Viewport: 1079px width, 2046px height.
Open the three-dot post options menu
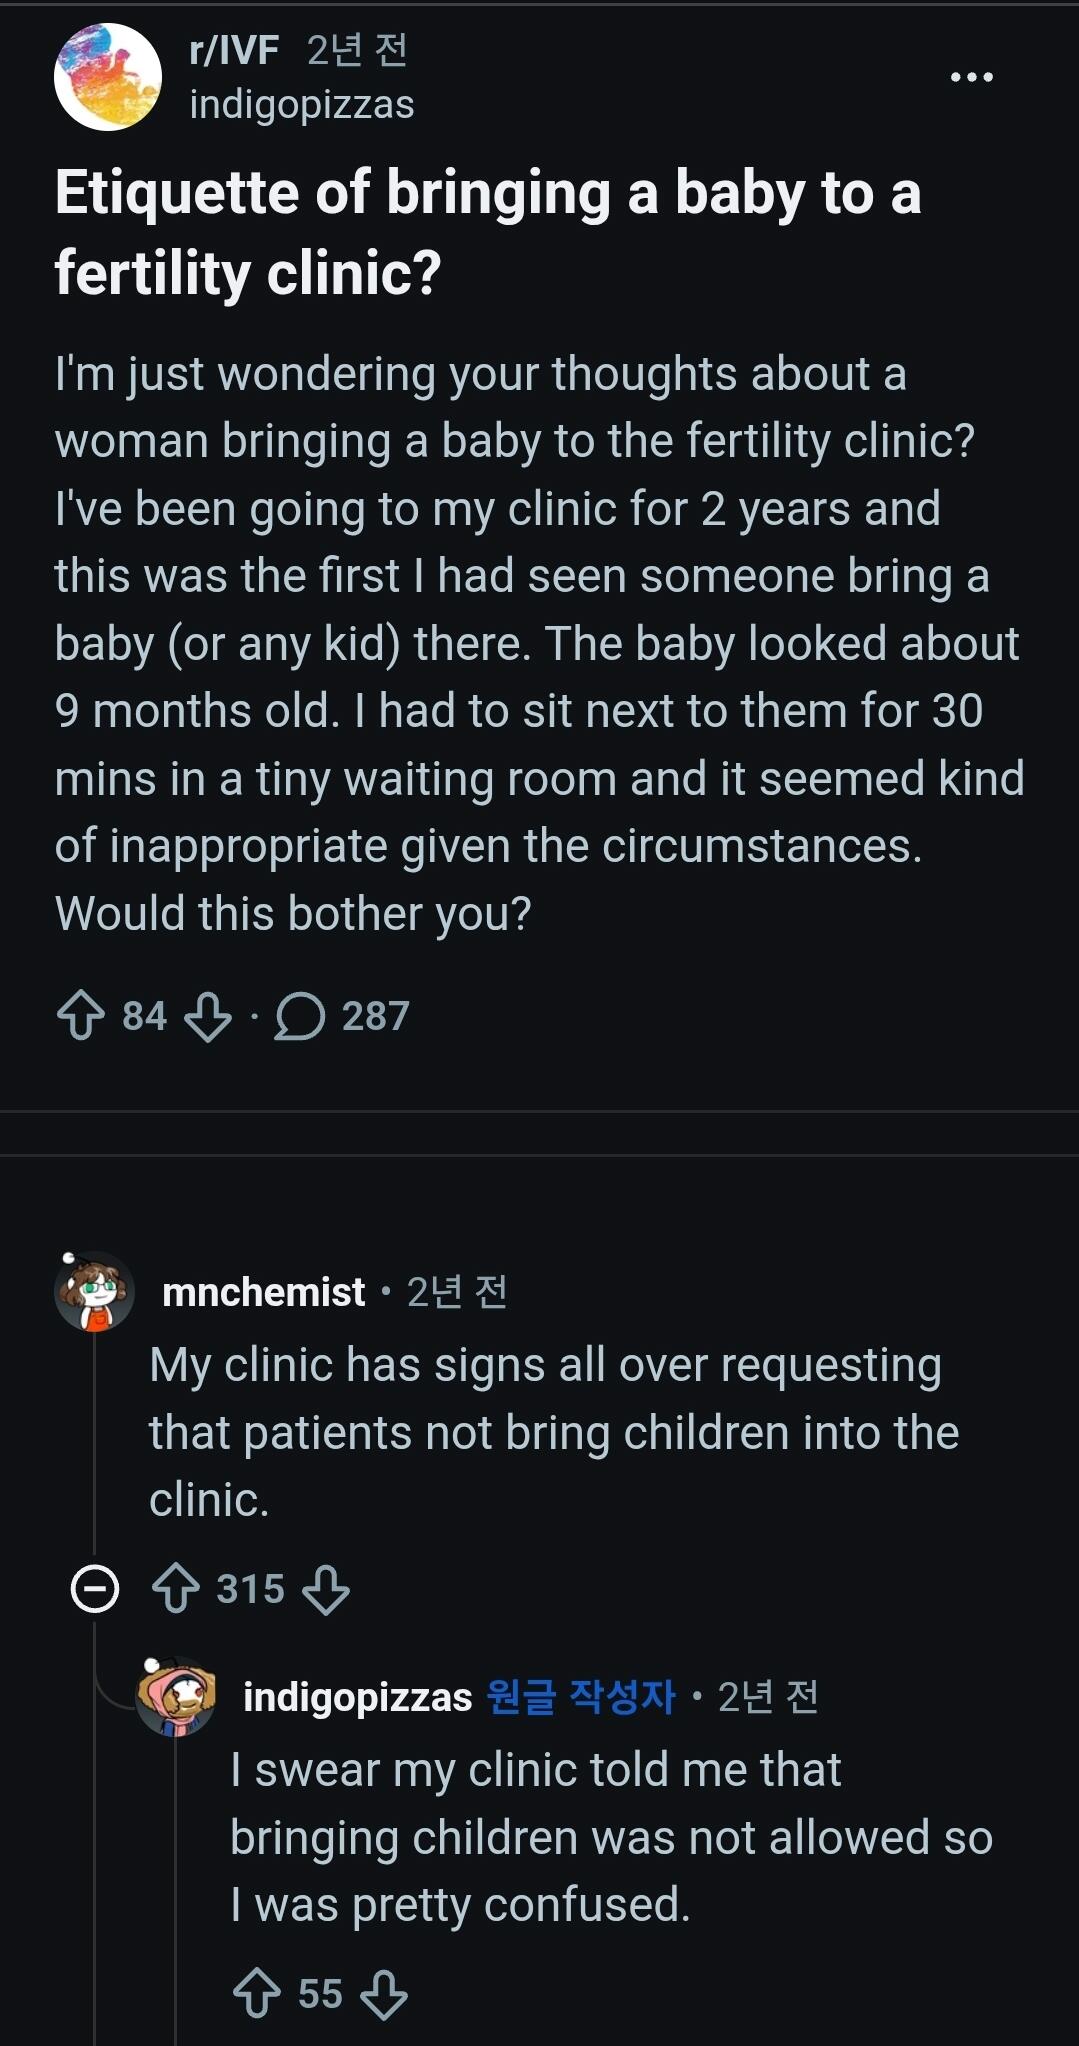pos(971,77)
